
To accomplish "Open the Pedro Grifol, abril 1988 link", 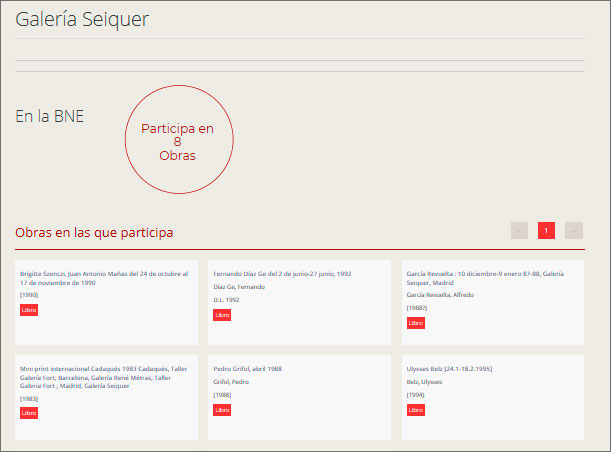I will (x=247, y=369).
